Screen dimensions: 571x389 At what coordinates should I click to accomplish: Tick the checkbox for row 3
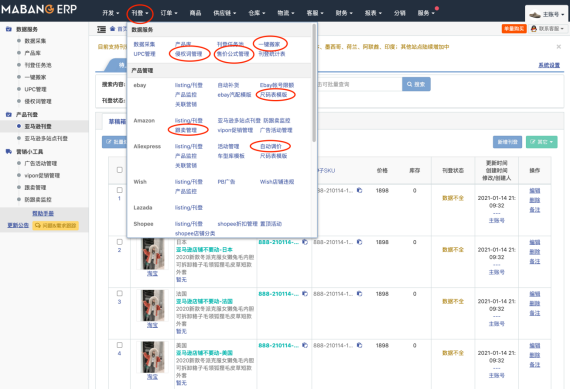pos(119,293)
